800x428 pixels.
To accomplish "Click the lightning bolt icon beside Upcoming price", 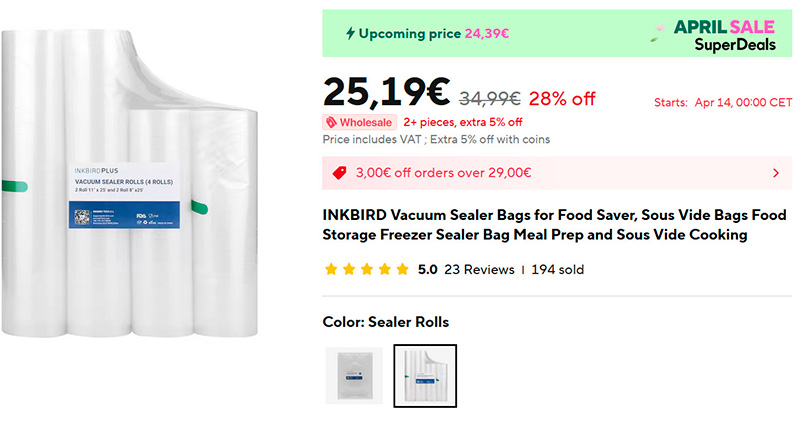I will pos(350,33).
